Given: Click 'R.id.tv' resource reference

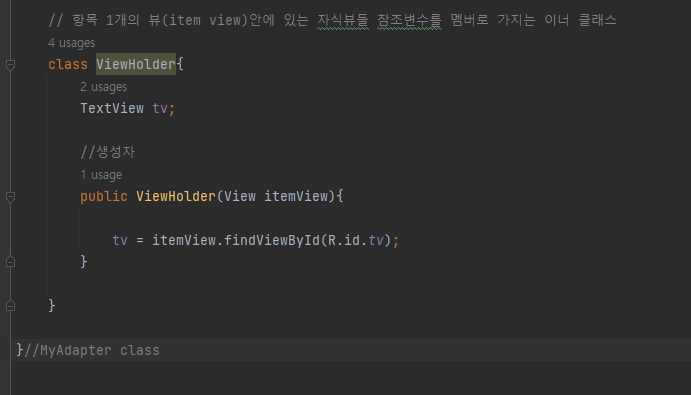Looking at the screenshot, I should tap(356, 240).
